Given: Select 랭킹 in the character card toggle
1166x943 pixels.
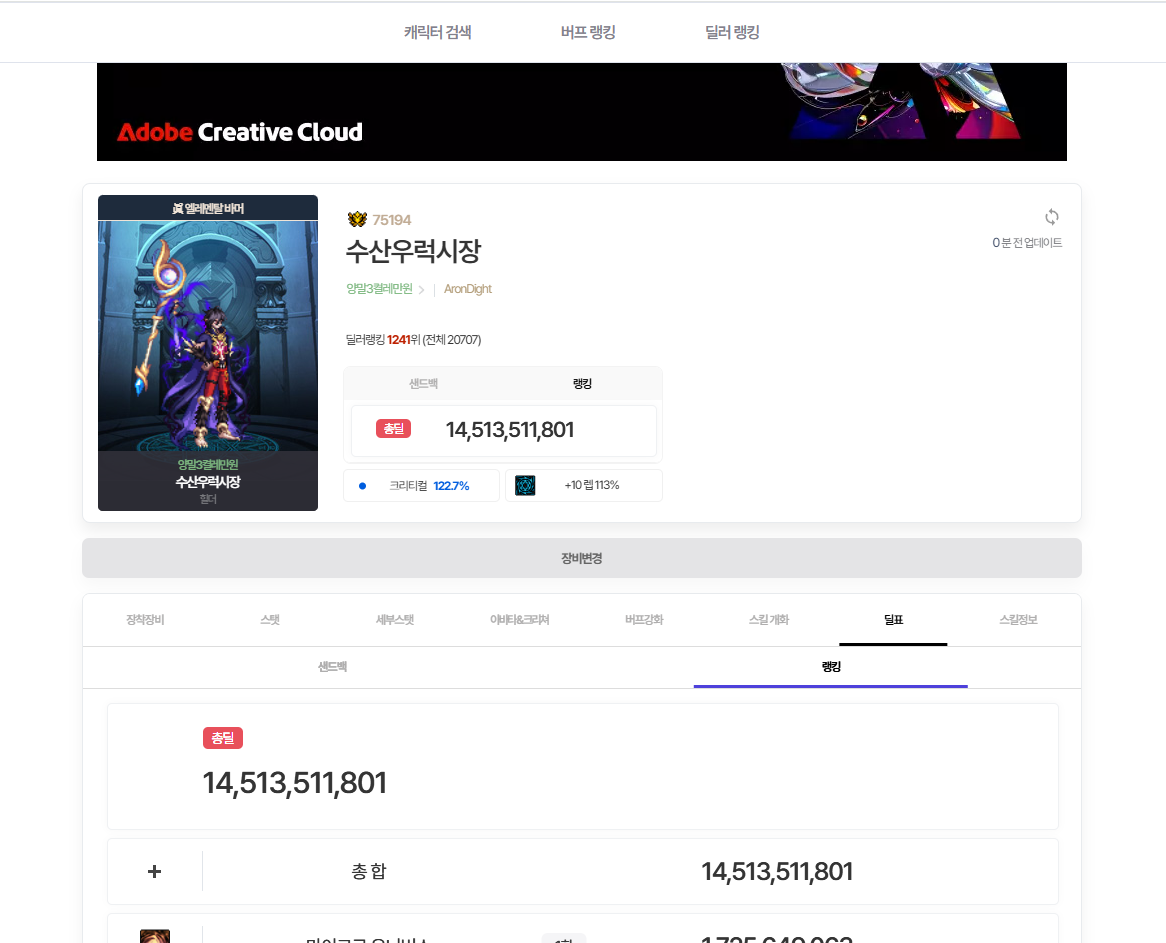Looking at the screenshot, I should 582,384.
